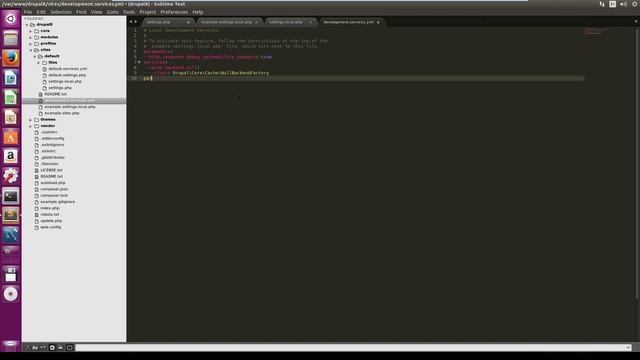
Task: Go to next tab with right arrow
Action: [x=136, y=22]
